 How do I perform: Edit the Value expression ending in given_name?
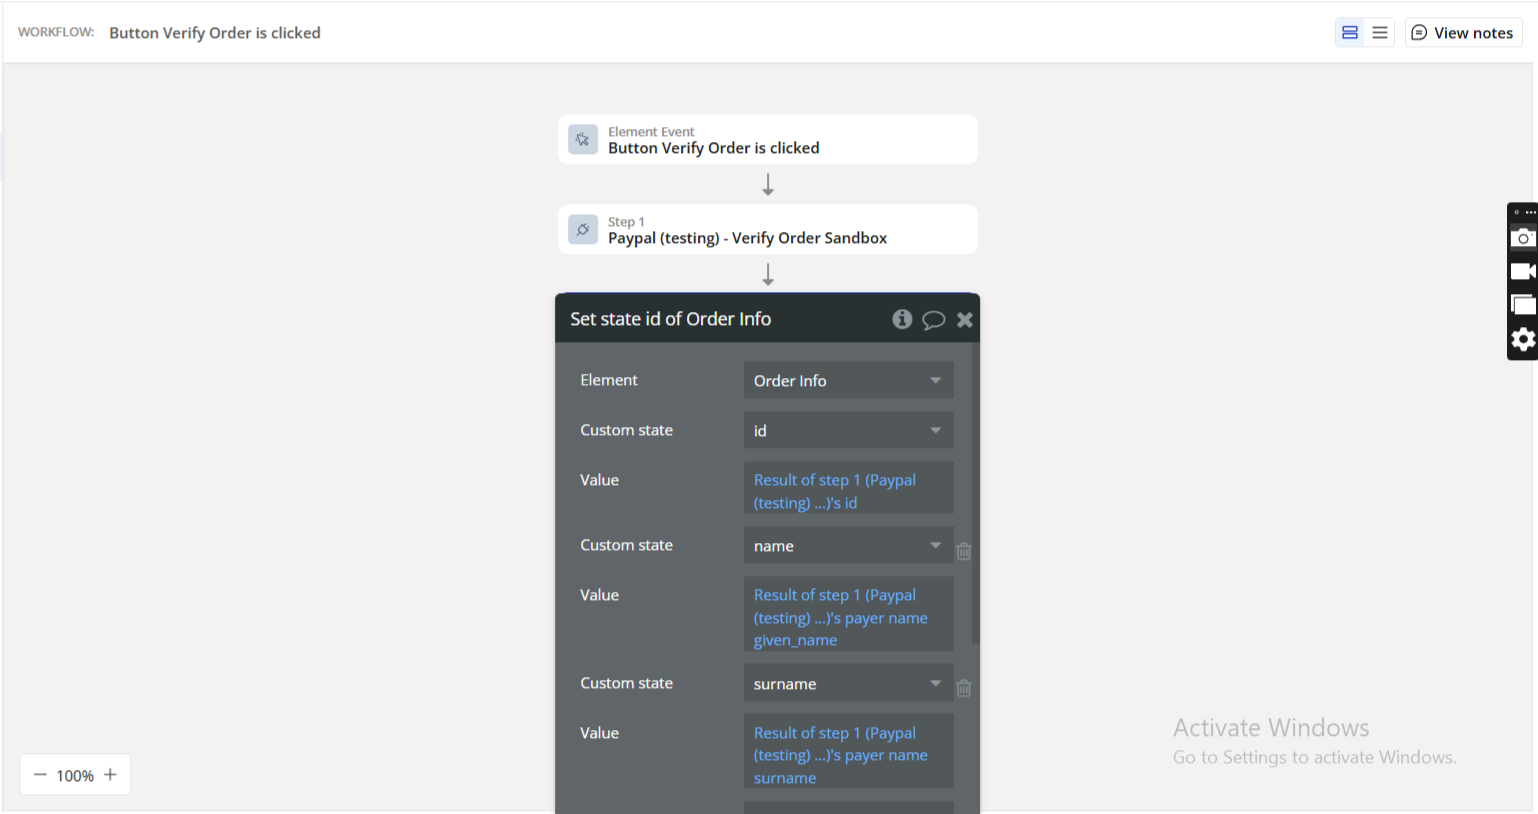coord(847,617)
